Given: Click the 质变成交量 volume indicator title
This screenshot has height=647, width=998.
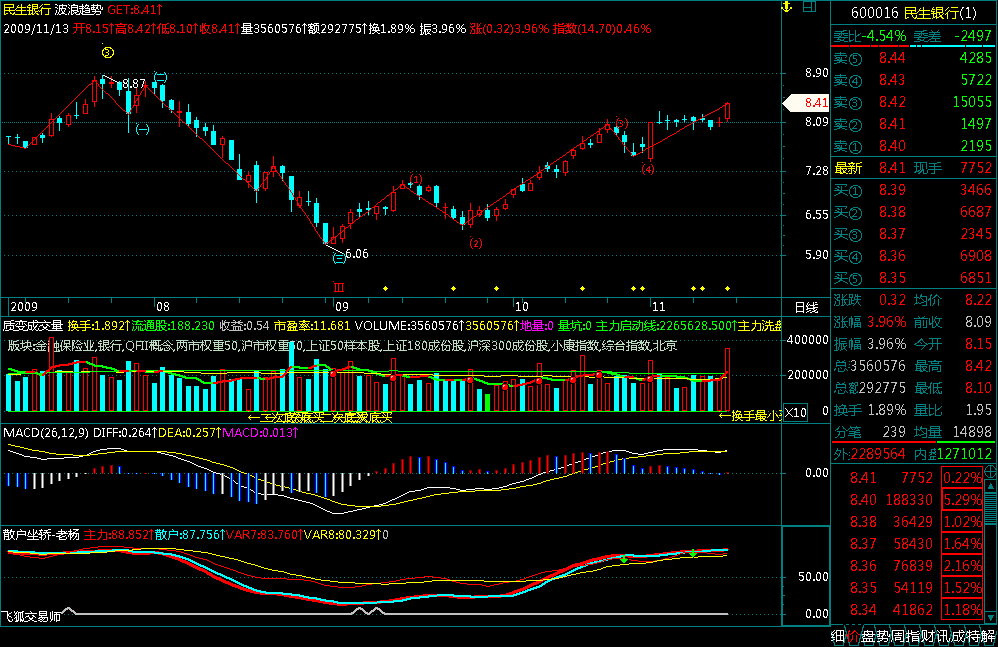Looking at the screenshot, I should point(33,326).
